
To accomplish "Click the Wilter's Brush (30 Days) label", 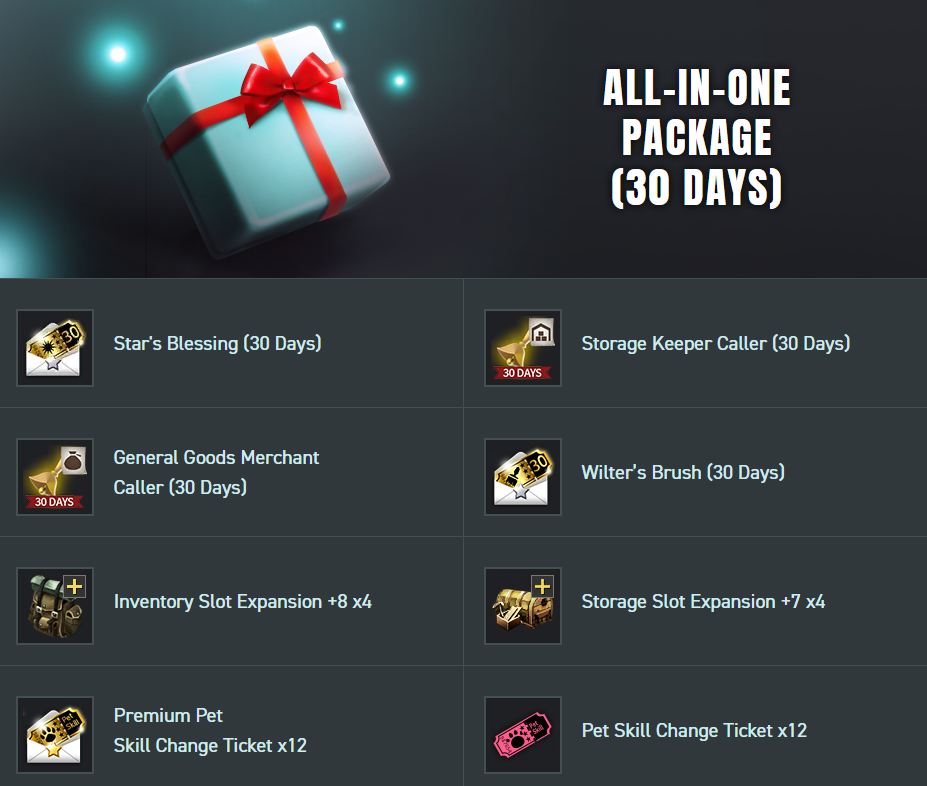I will pyautogui.click(x=683, y=472).
